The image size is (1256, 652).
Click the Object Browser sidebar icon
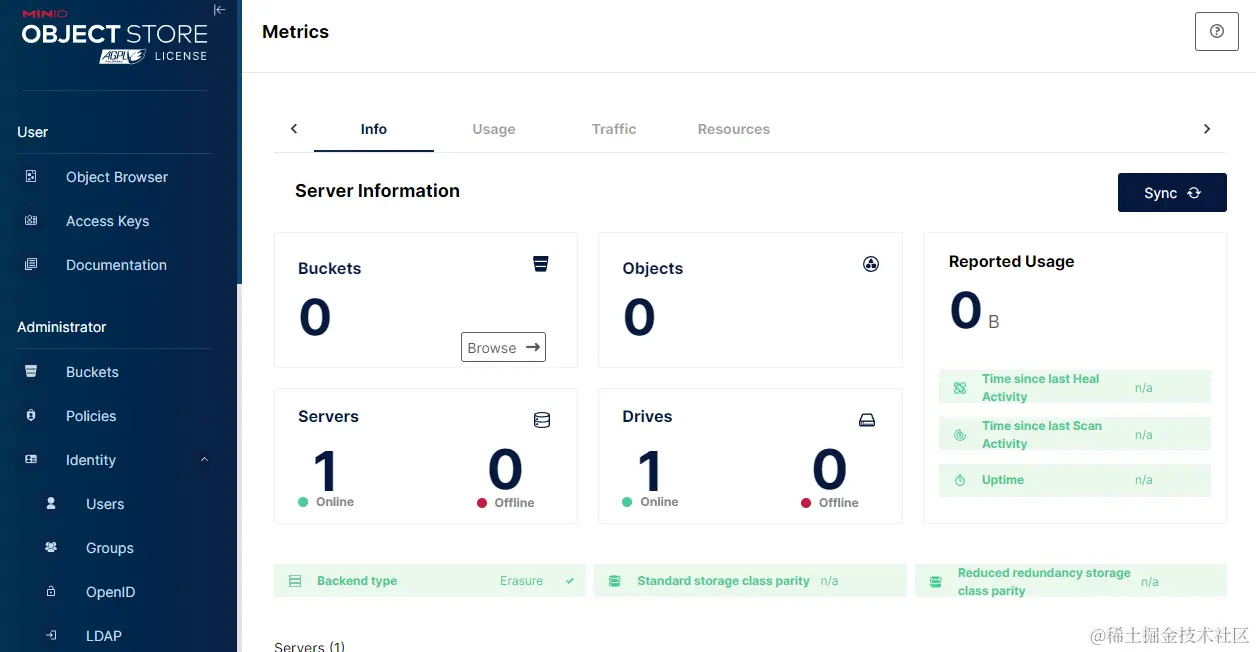[31, 176]
